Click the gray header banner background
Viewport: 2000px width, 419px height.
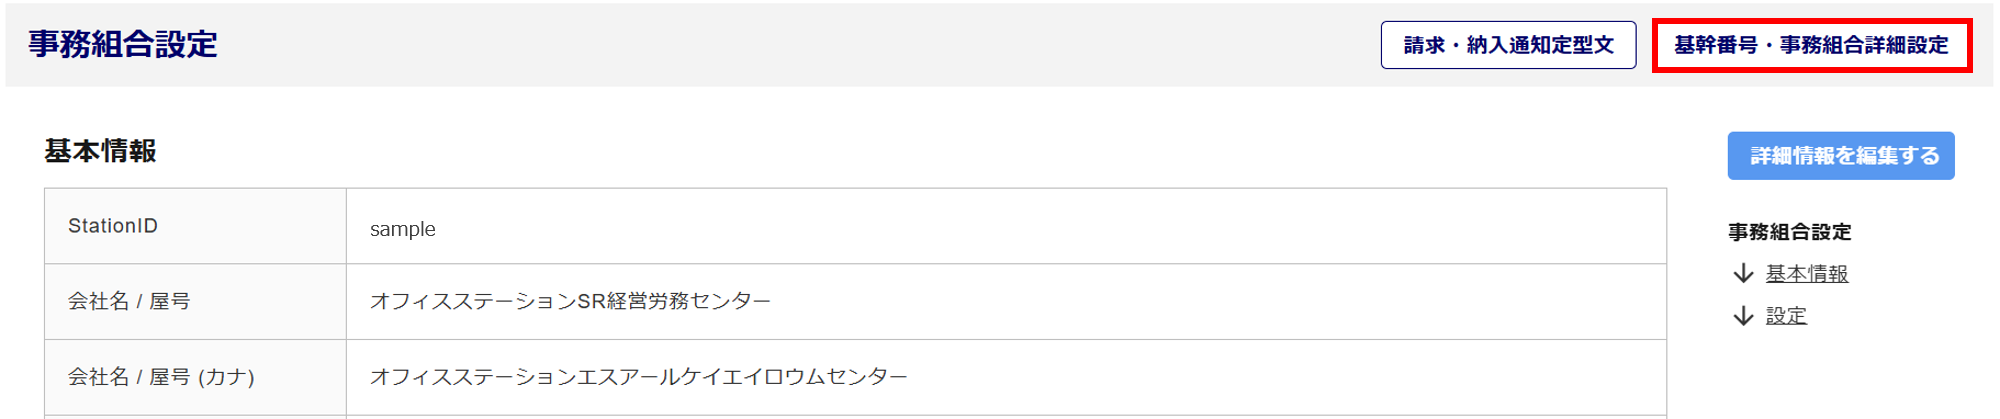tap(800, 45)
